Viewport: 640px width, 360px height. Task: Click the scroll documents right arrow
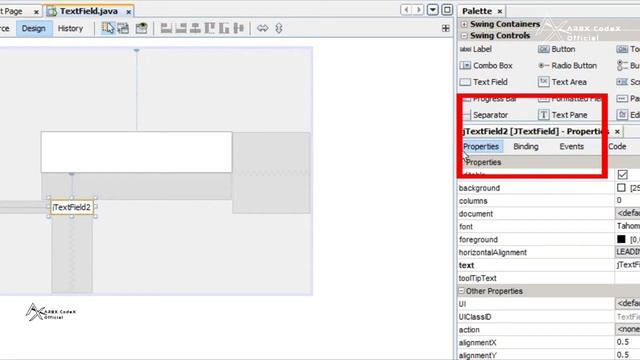pyautogui.click(x=419, y=10)
